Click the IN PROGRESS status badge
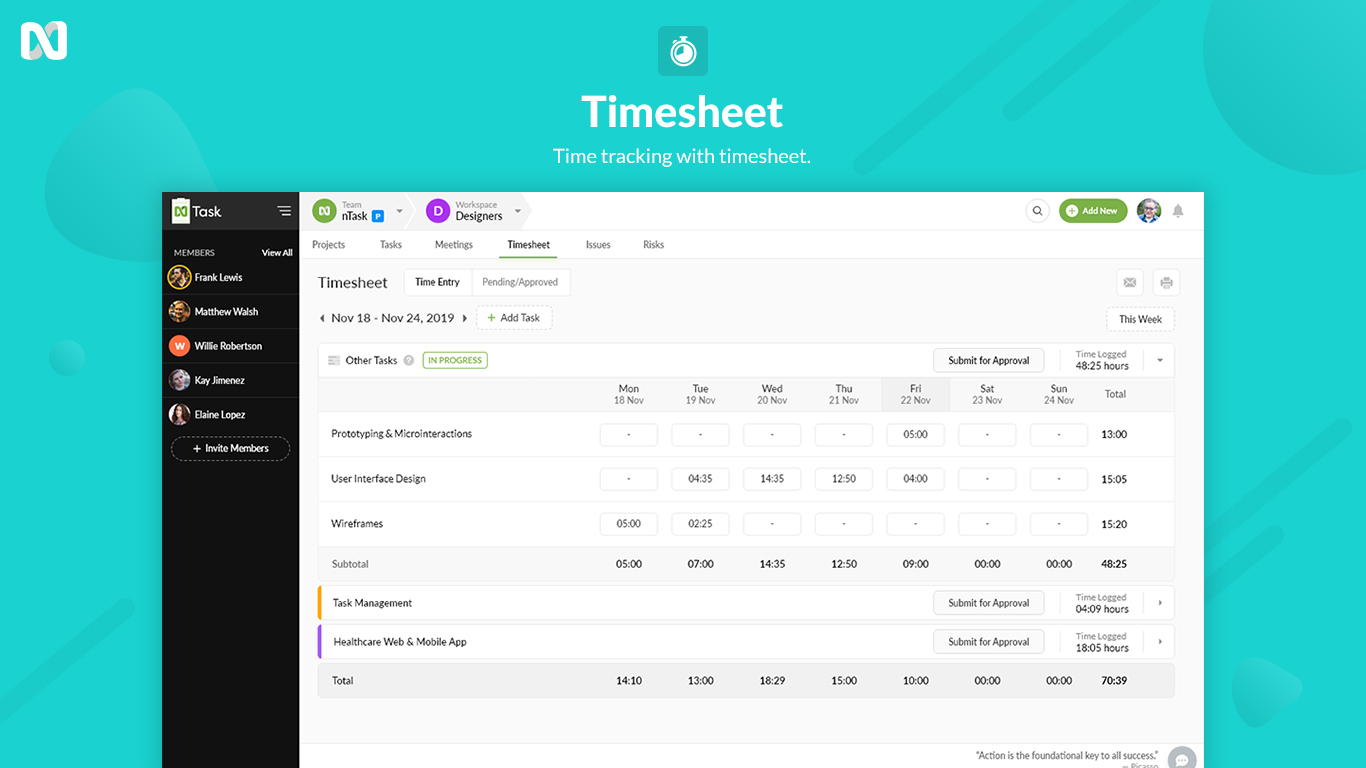This screenshot has width=1366, height=768. pos(455,360)
